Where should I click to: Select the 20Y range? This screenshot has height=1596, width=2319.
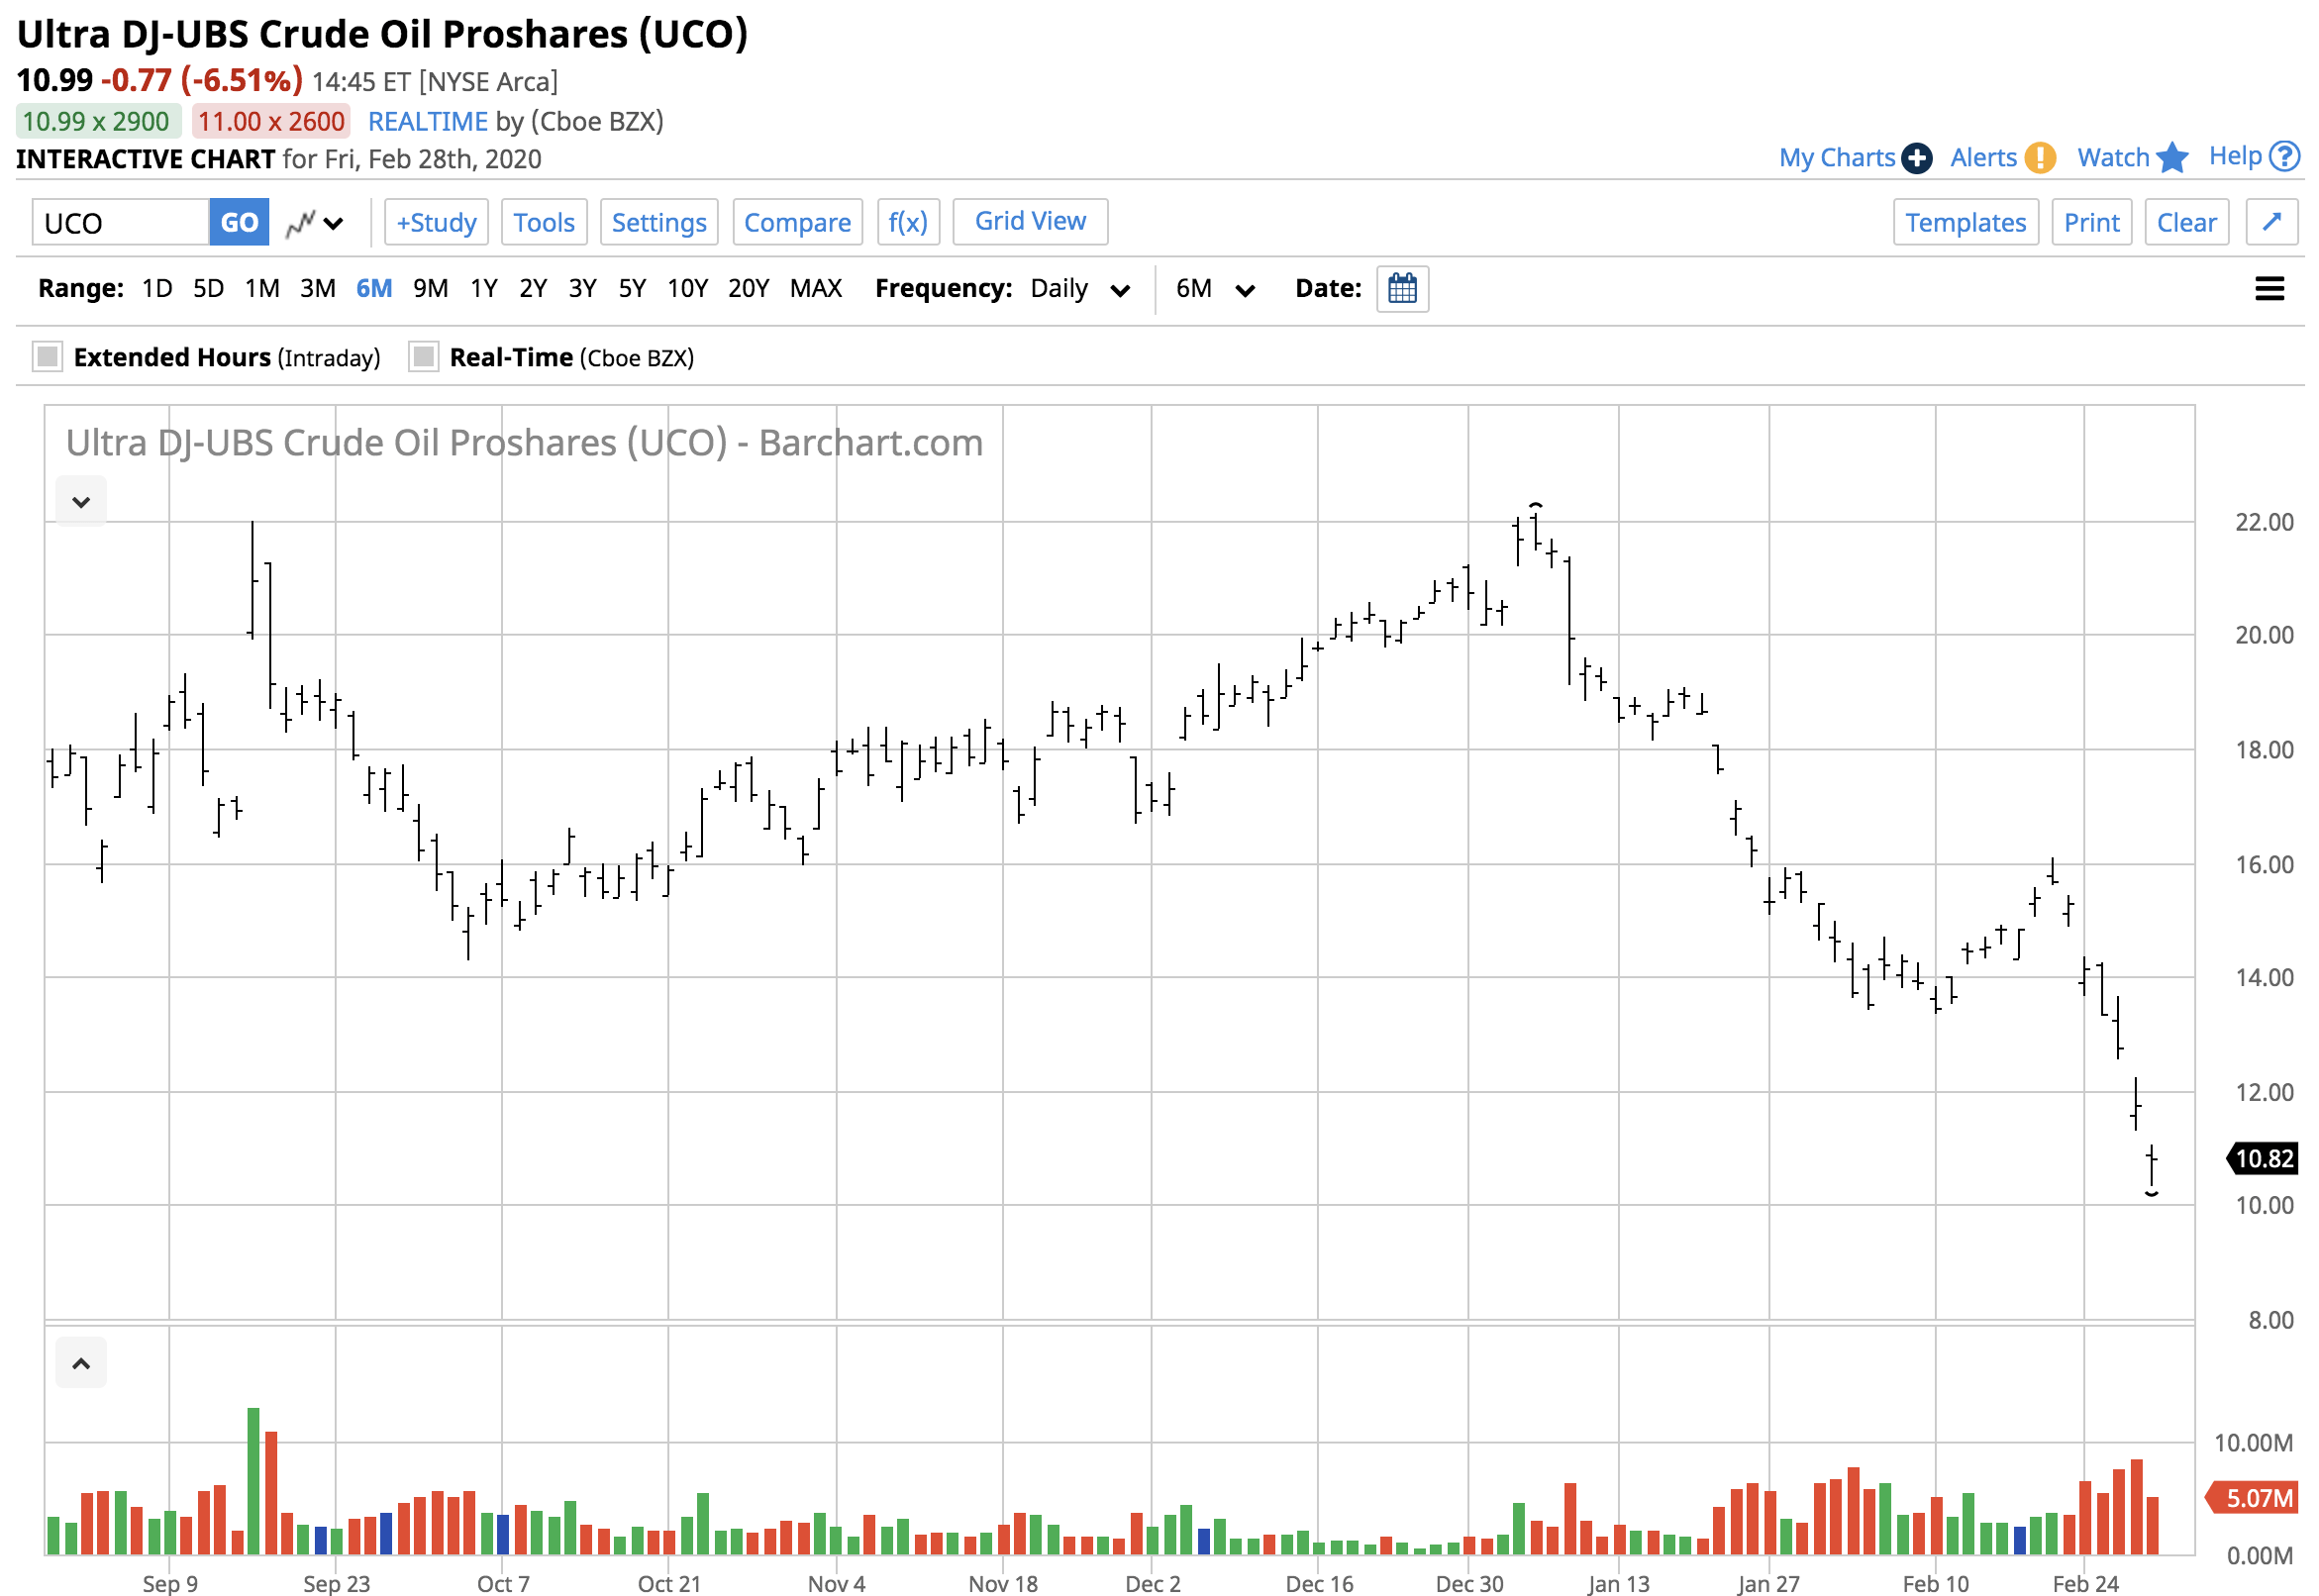(x=748, y=289)
